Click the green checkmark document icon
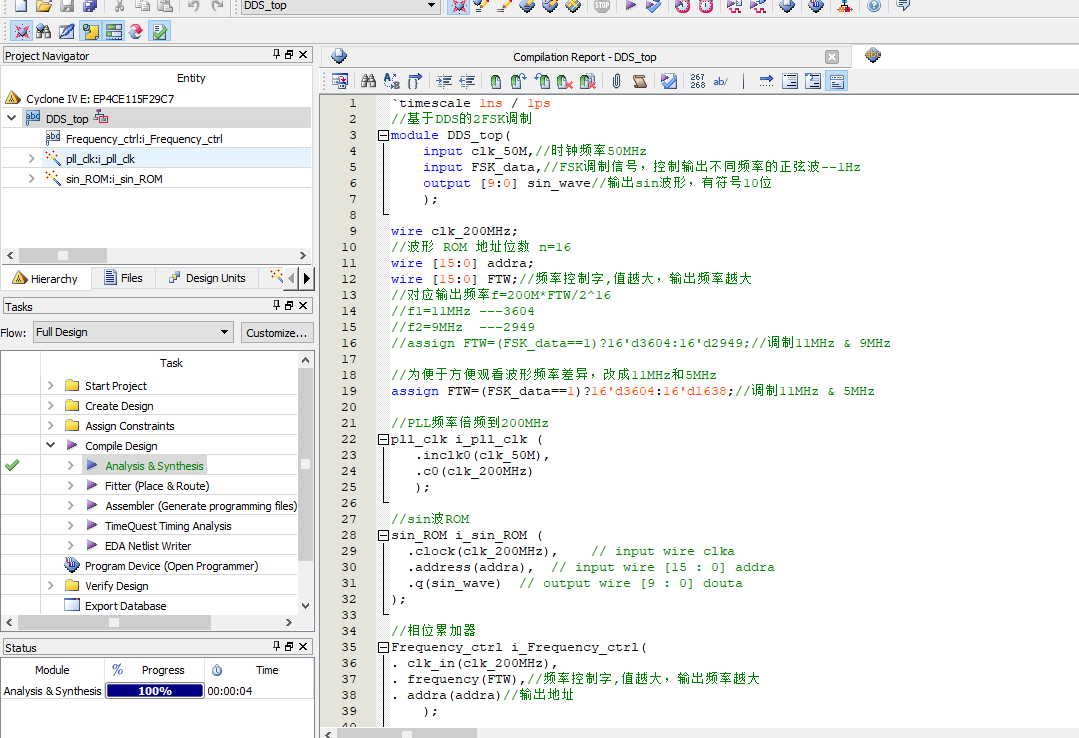The height and width of the screenshot is (738, 1079). (160, 31)
